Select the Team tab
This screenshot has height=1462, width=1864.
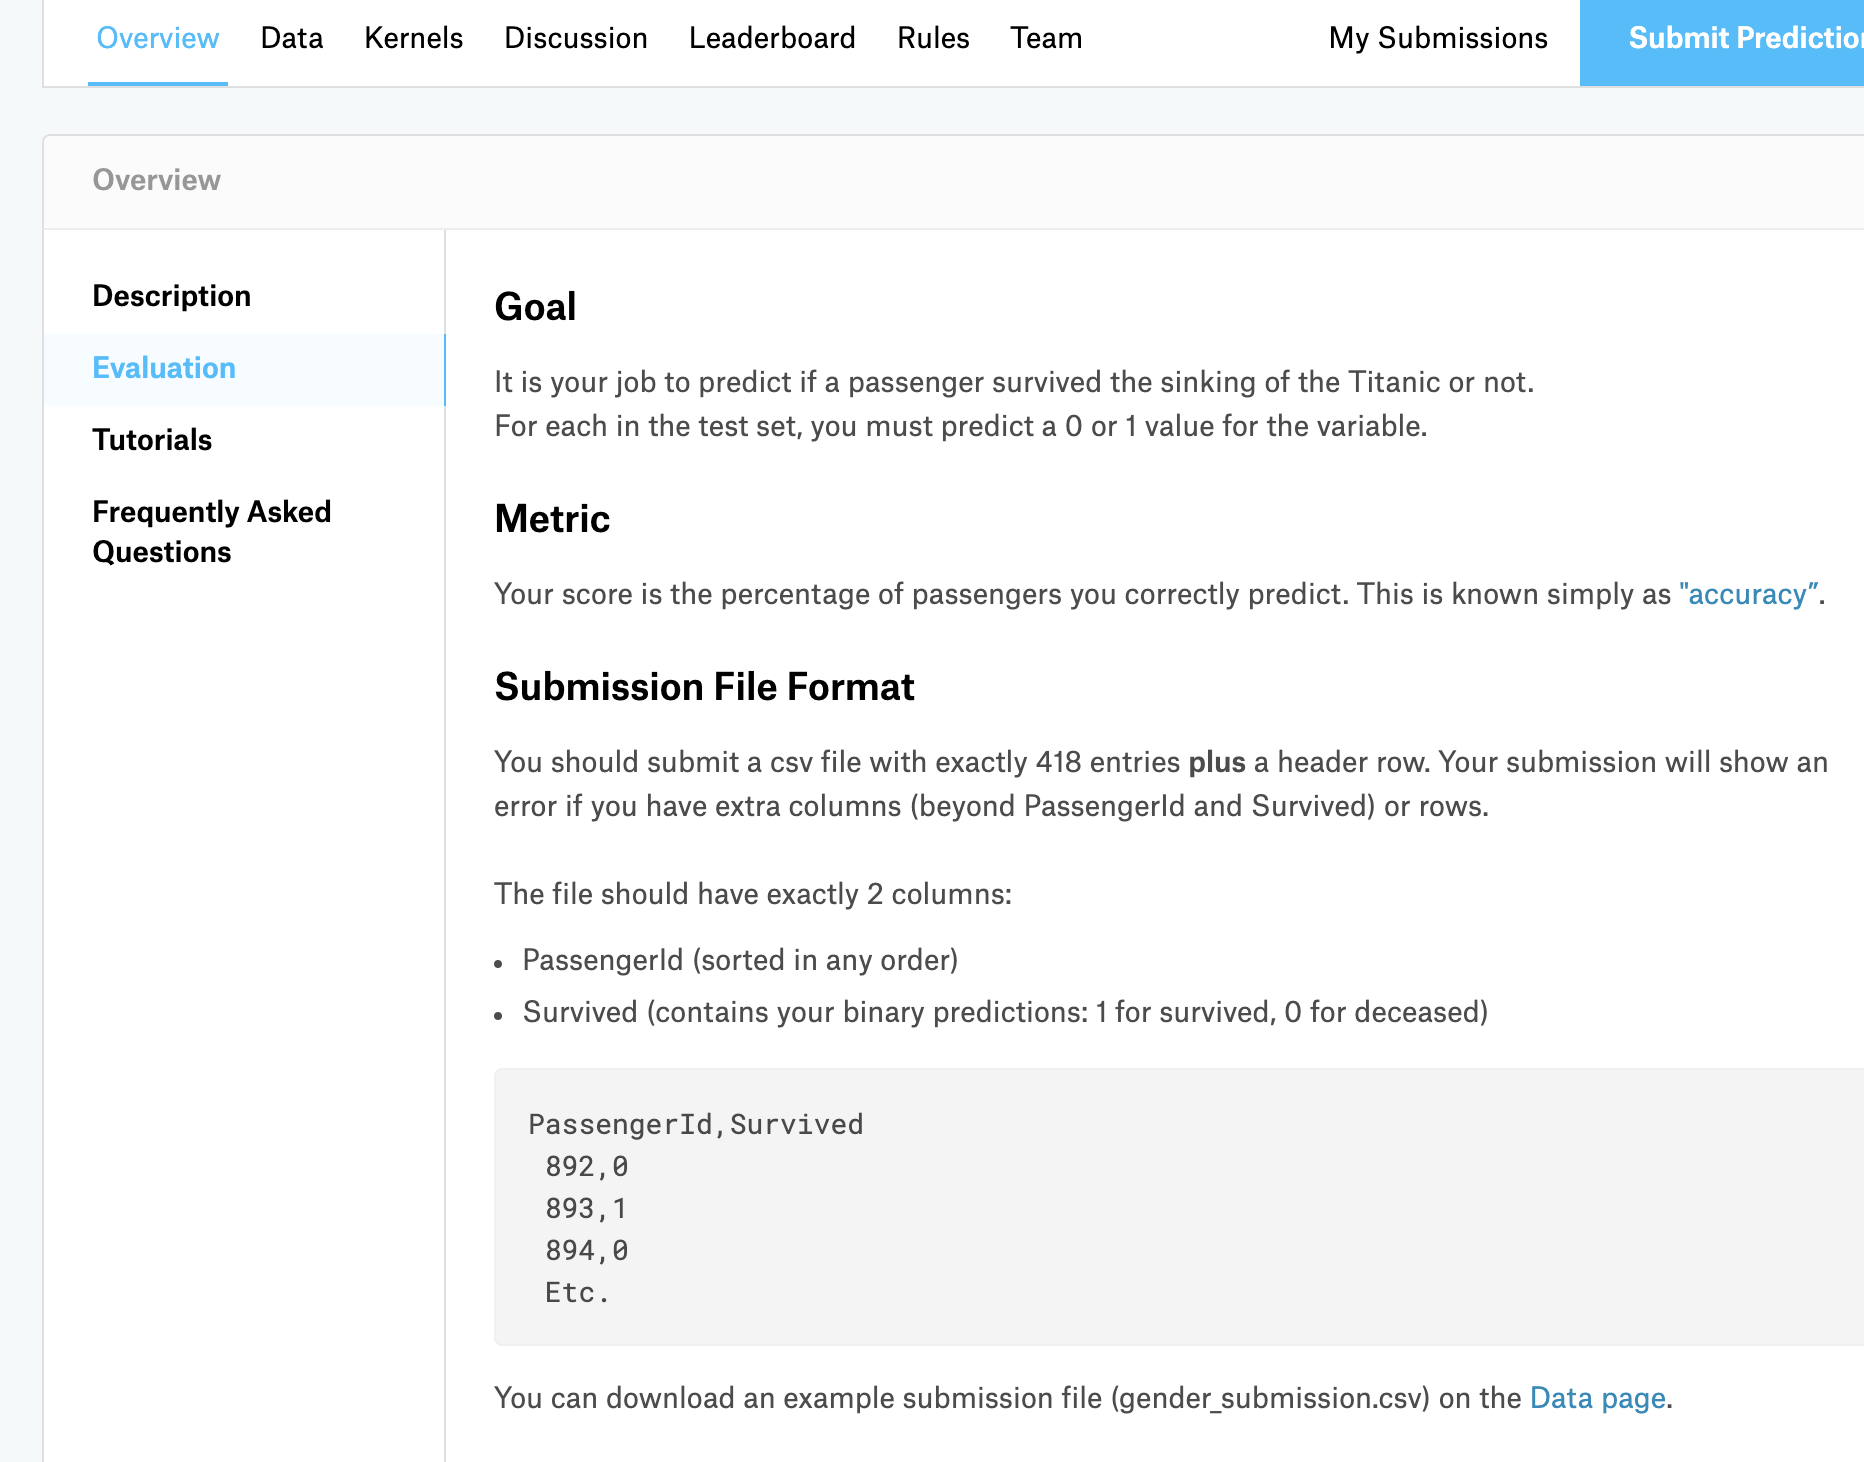(x=1046, y=38)
